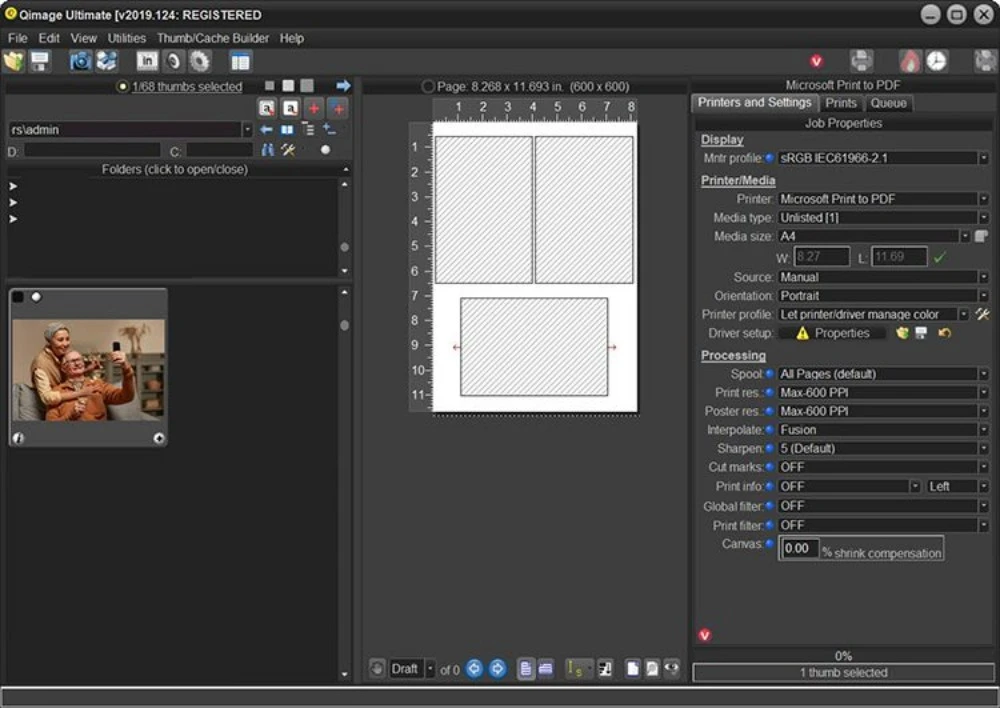Click the binoculars search icon
The width and height of the screenshot is (1000, 708).
click(x=267, y=150)
